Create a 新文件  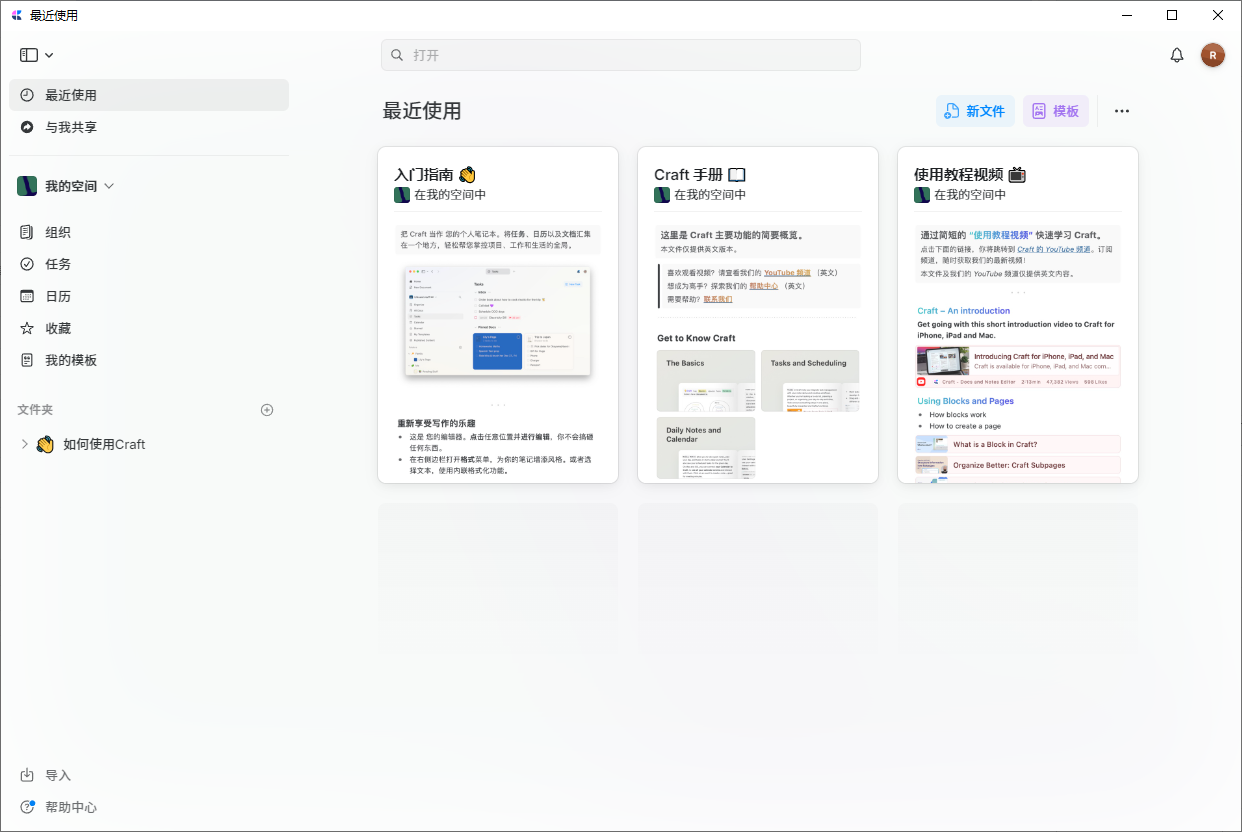tap(975, 111)
